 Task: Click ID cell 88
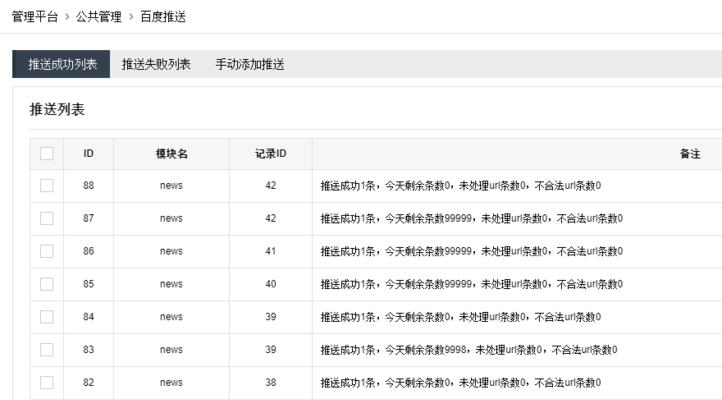pos(88,186)
